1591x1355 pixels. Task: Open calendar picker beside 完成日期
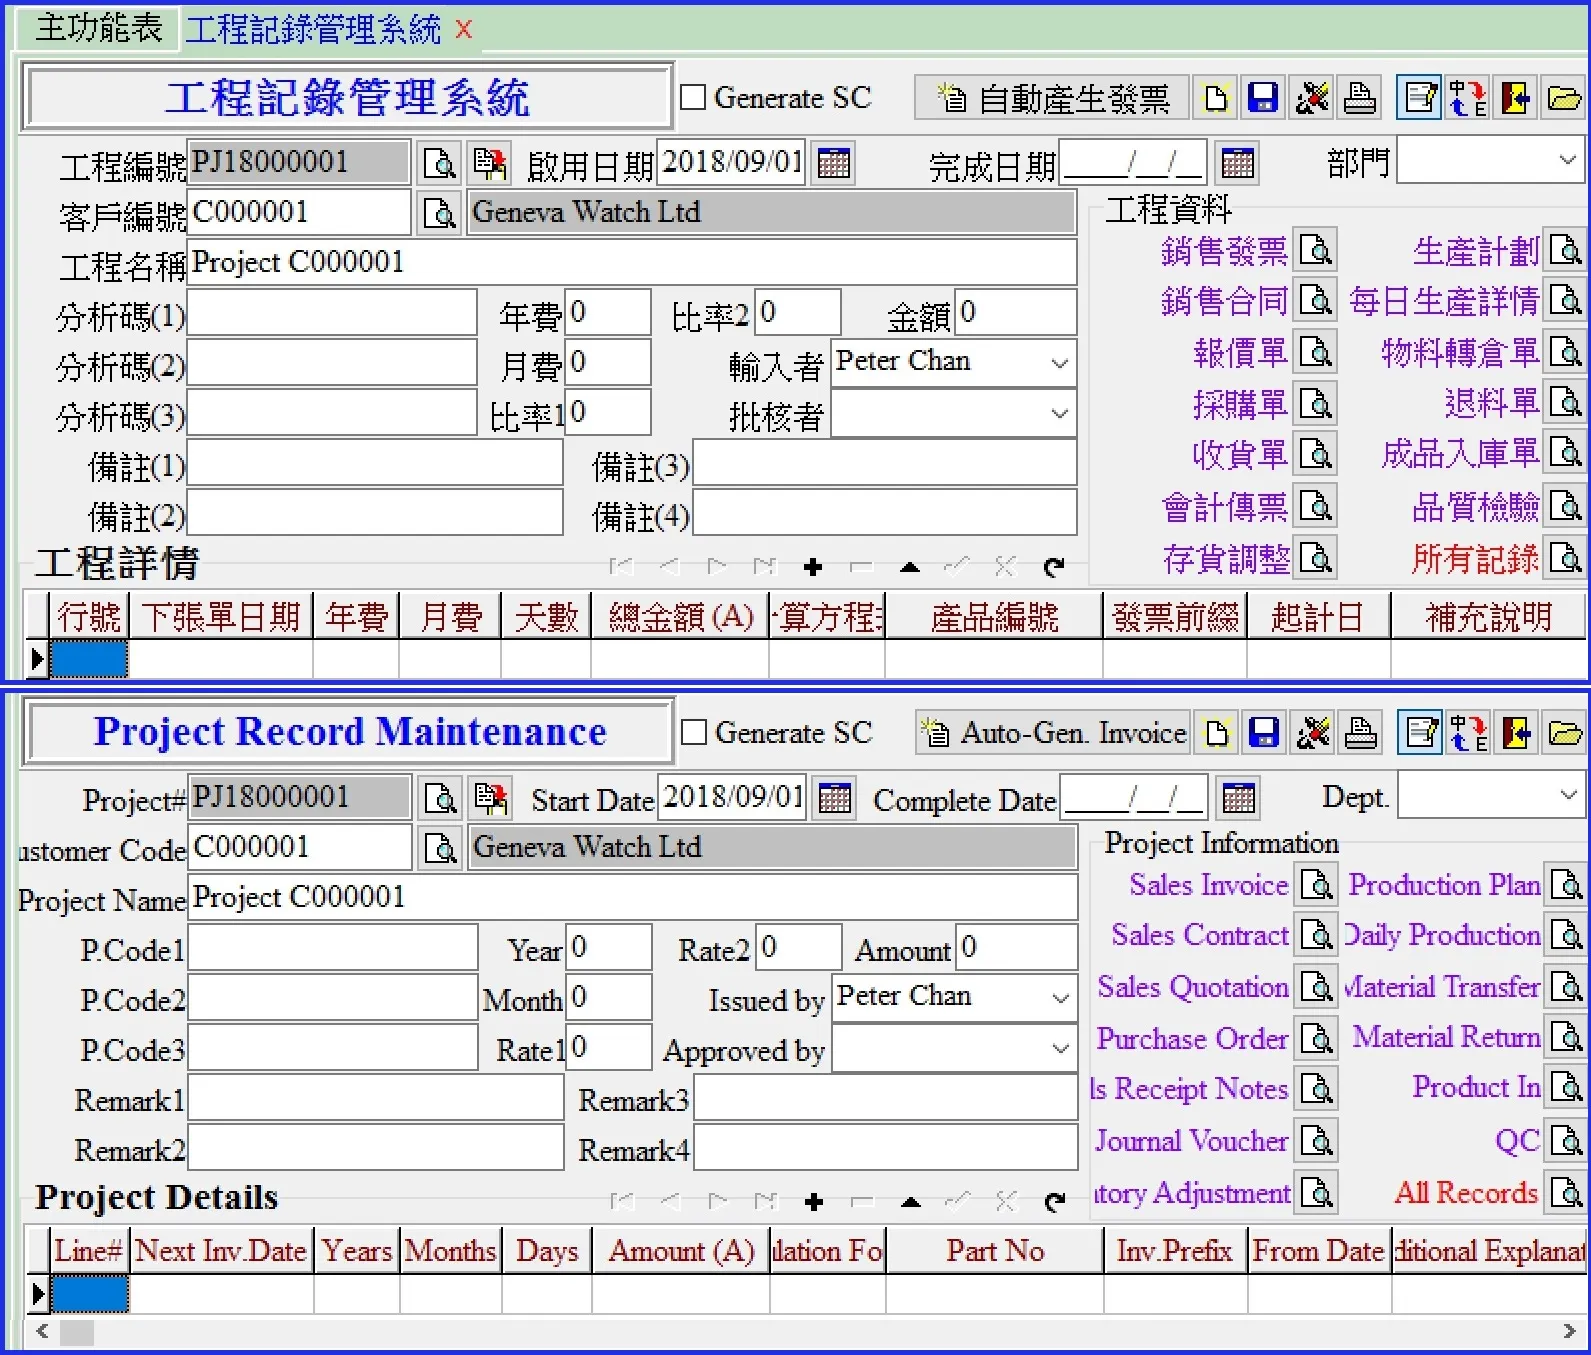pos(1237,163)
